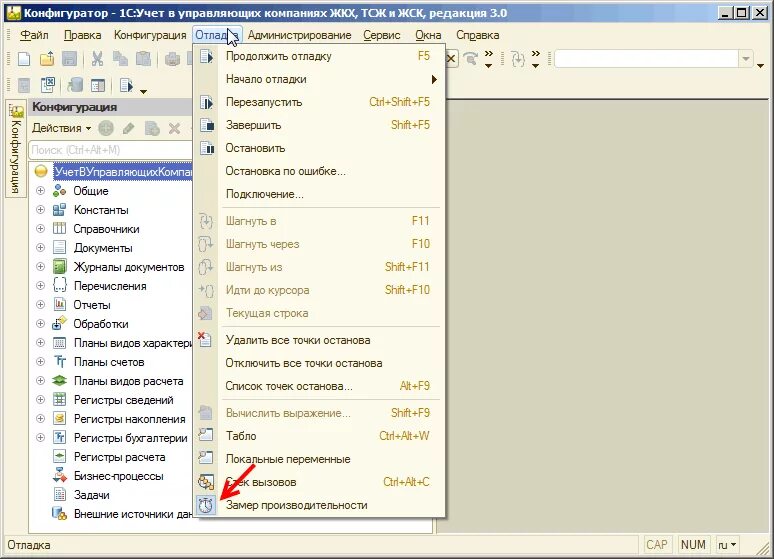The height and width of the screenshot is (559, 774).
Task: Expand the Константы tree node
Action: 40,209
